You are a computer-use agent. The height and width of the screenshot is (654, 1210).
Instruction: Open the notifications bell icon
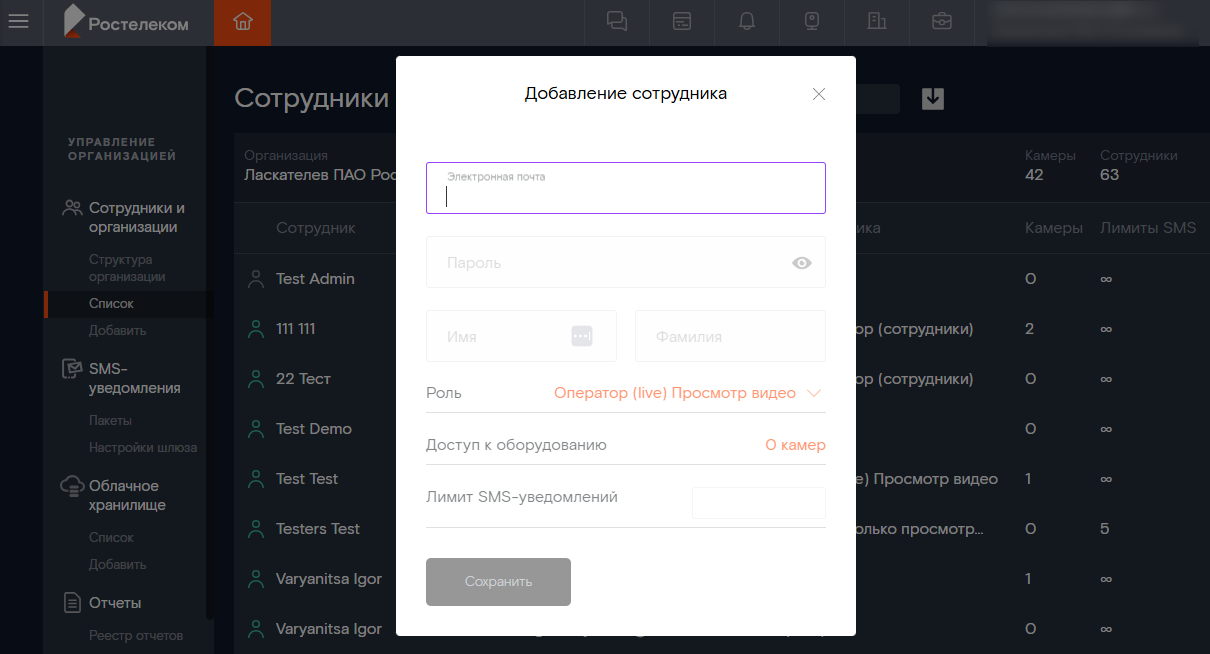click(747, 22)
